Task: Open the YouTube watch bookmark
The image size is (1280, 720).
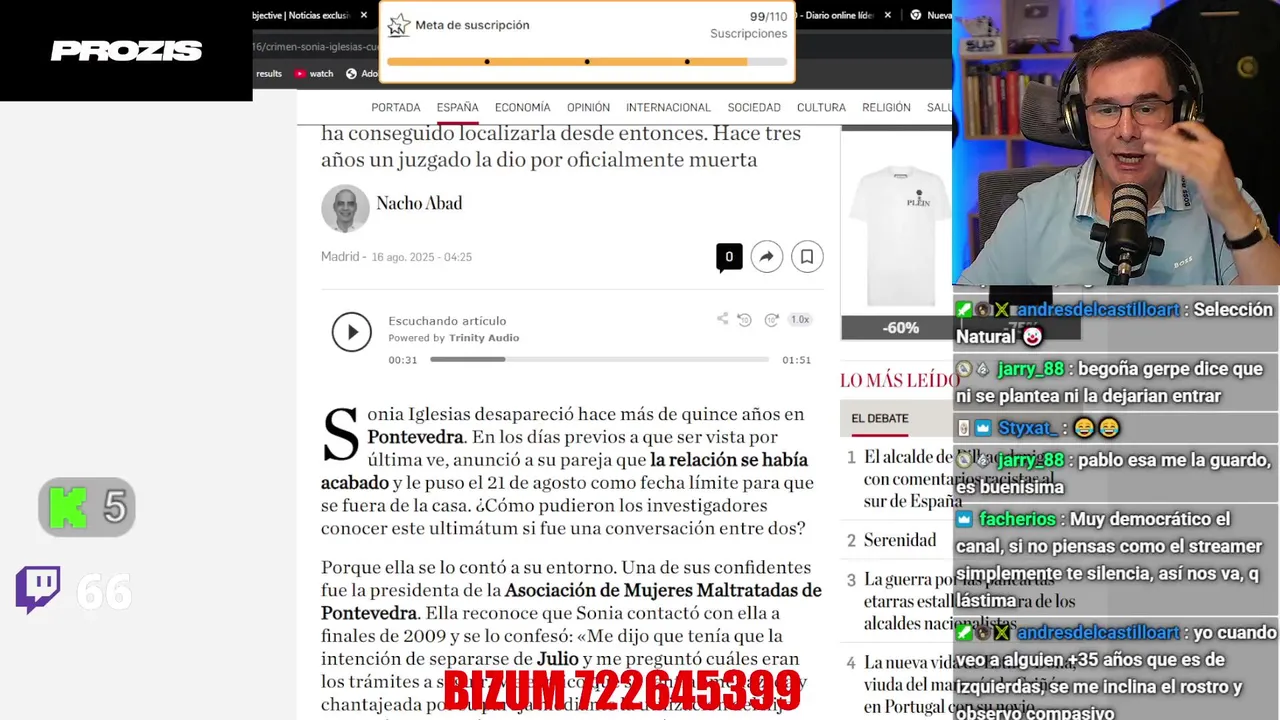Action: pos(314,73)
